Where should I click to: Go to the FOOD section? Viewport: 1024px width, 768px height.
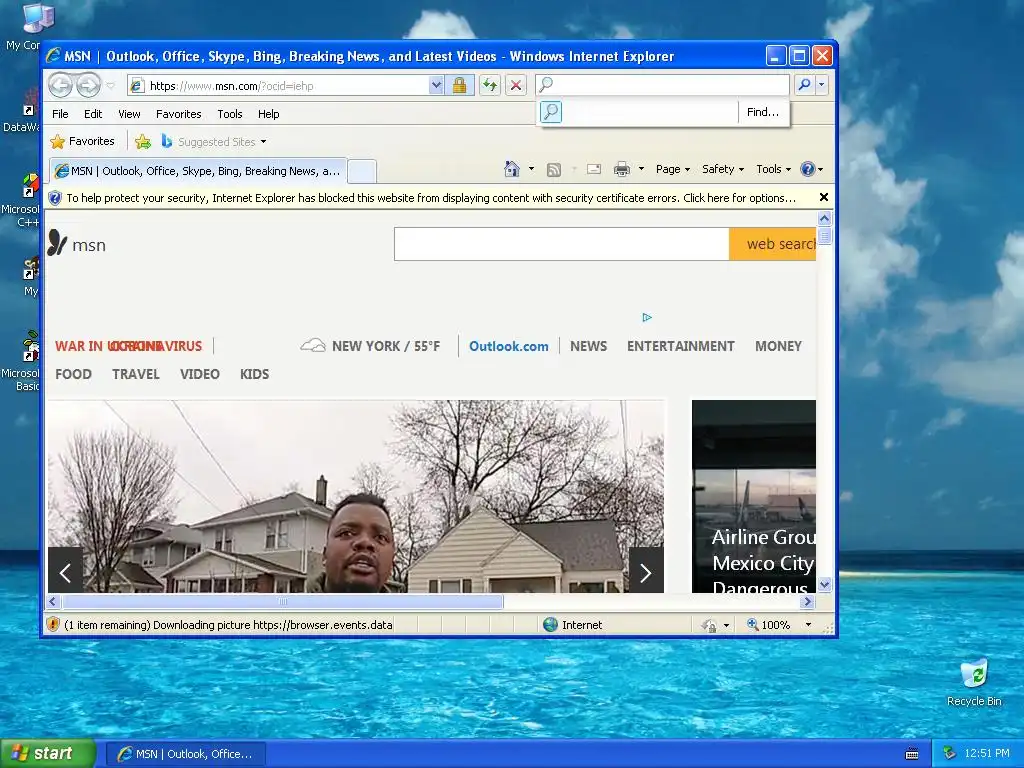click(73, 374)
